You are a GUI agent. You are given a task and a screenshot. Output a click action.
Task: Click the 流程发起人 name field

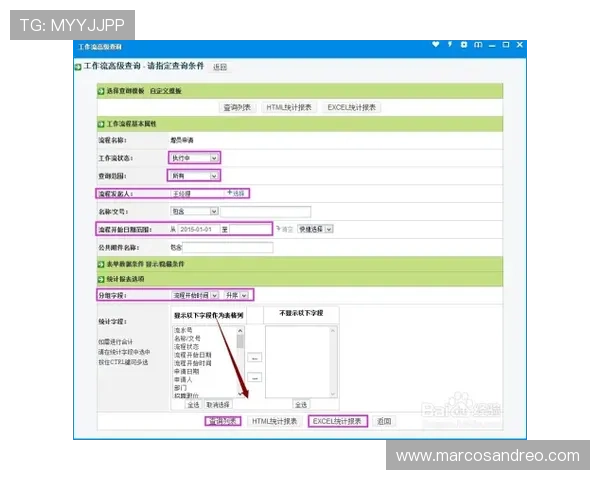click(x=197, y=194)
